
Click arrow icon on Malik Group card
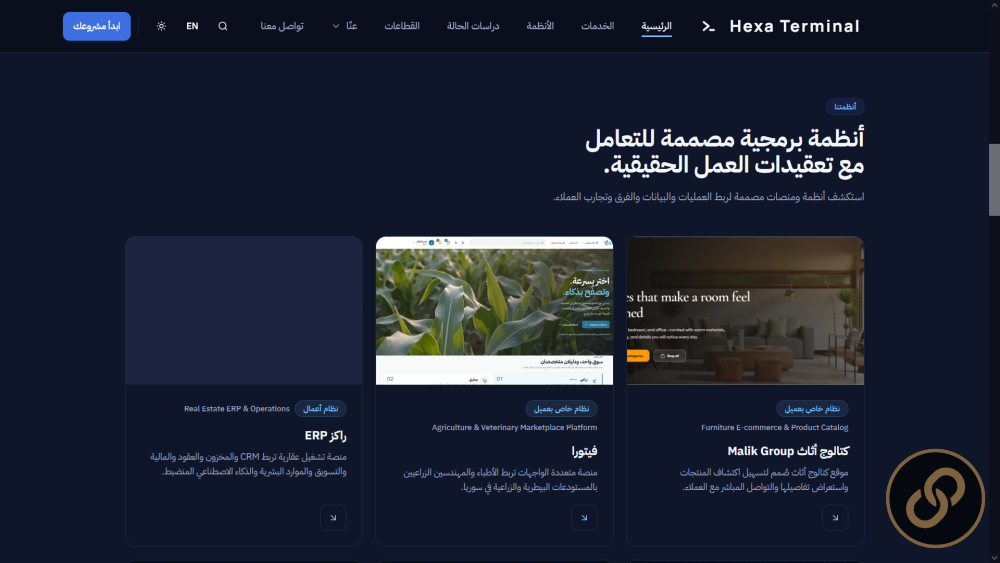835,518
